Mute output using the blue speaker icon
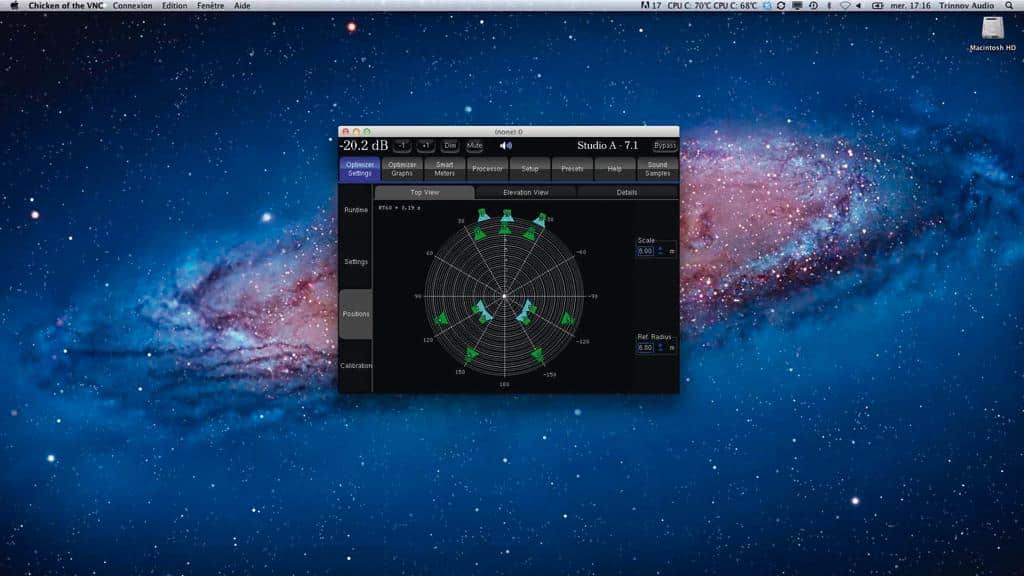The height and width of the screenshot is (576, 1024). pos(506,145)
